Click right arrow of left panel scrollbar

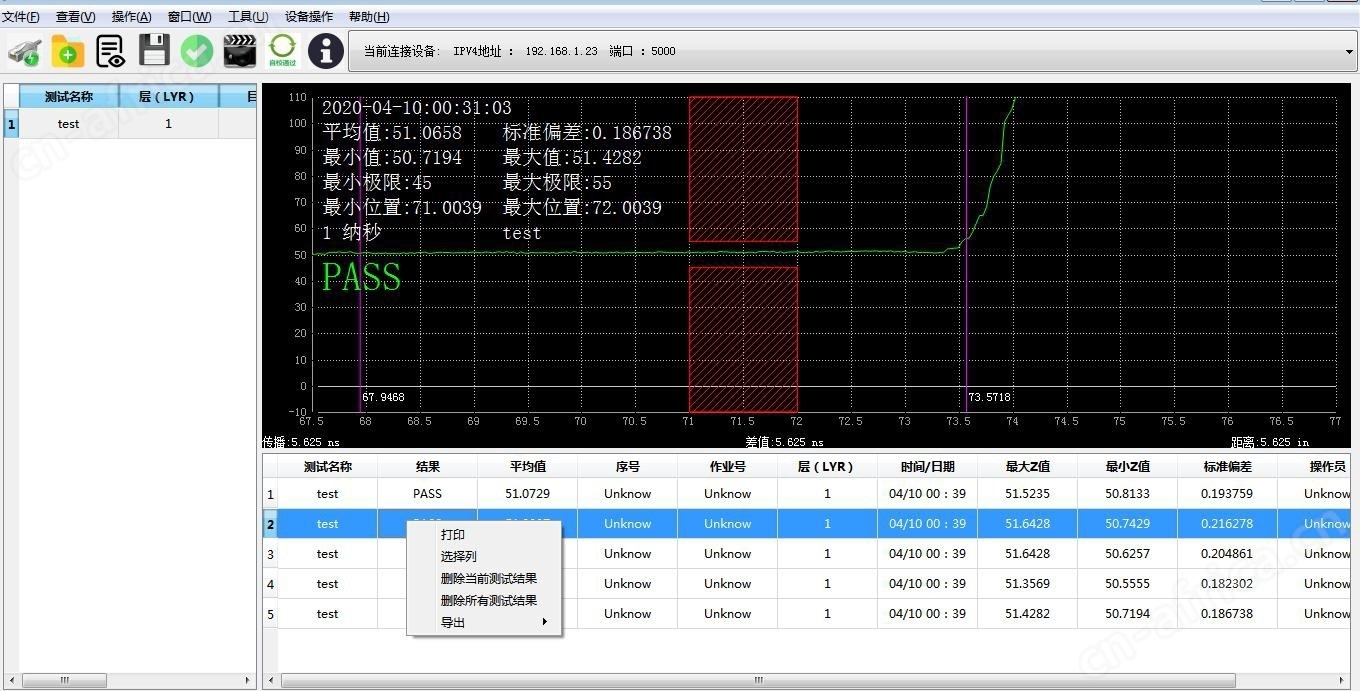click(249, 680)
